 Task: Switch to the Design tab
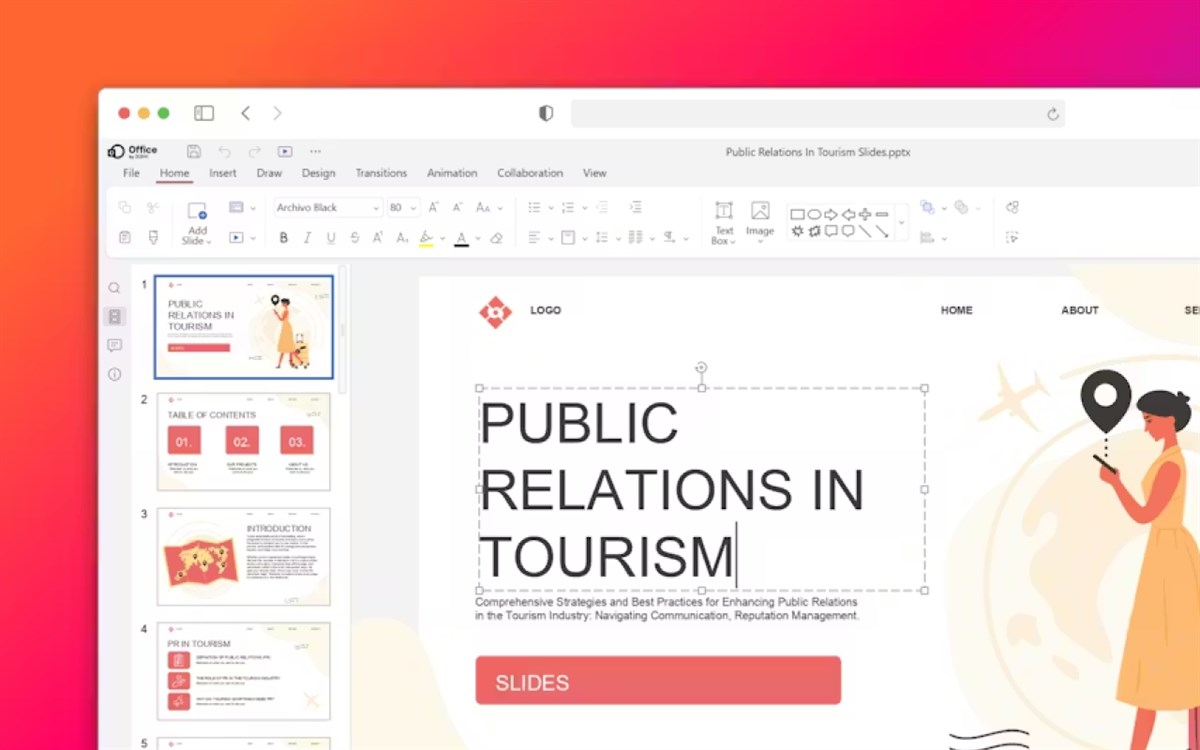pyautogui.click(x=318, y=173)
